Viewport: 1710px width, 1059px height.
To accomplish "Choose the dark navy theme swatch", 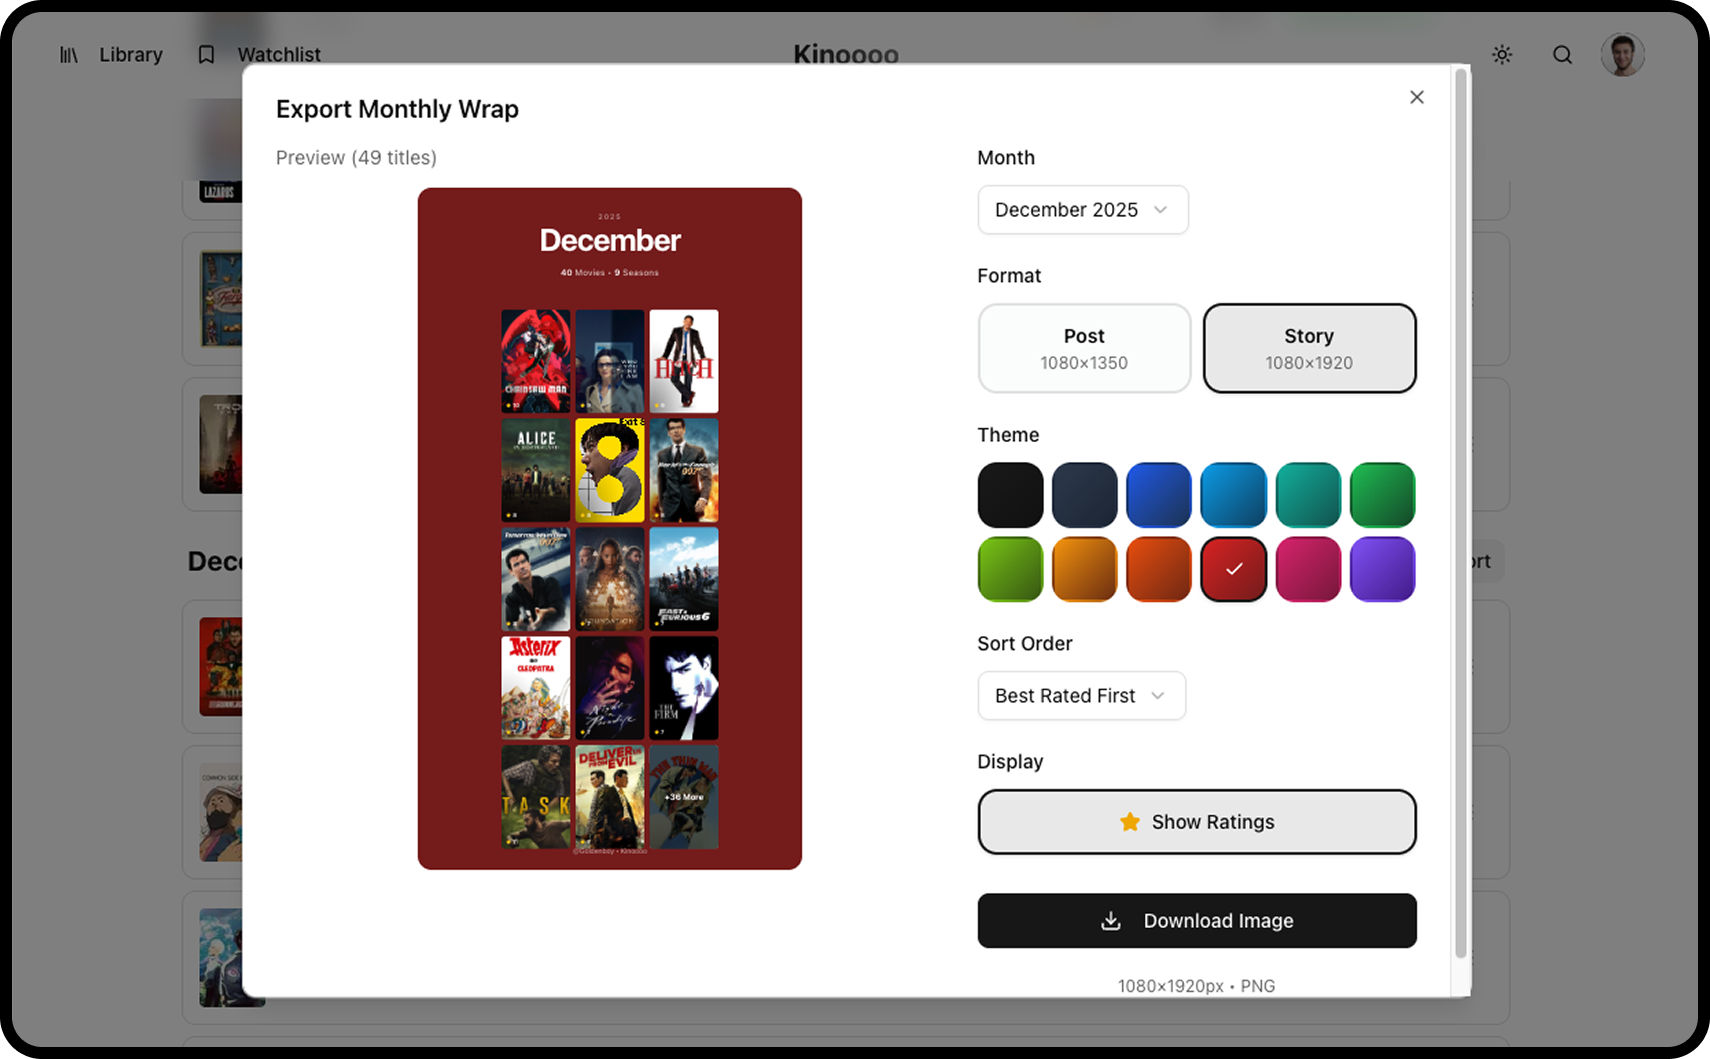I will 1085,495.
